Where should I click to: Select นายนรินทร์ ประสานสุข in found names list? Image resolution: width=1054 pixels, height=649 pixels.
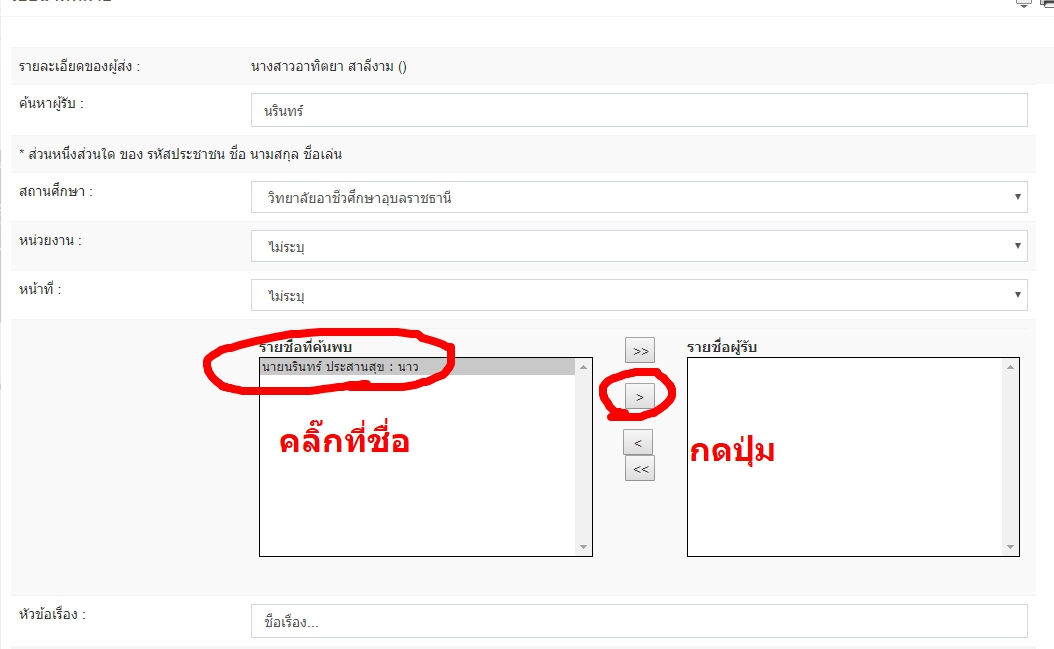417,367
